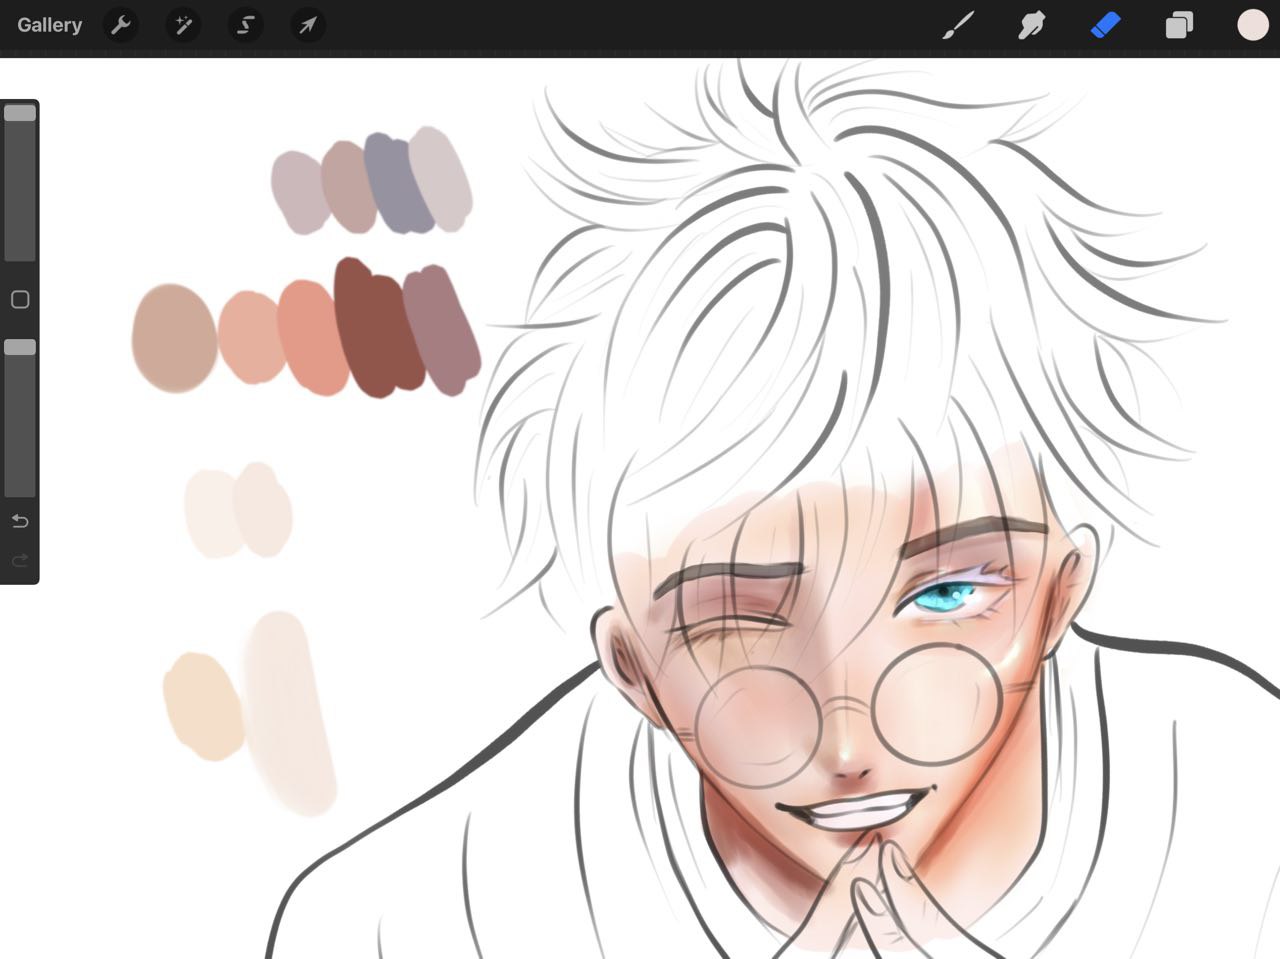The height and width of the screenshot is (959, 1280).
Task: Open the Gallery
Action: click(49, 25)
